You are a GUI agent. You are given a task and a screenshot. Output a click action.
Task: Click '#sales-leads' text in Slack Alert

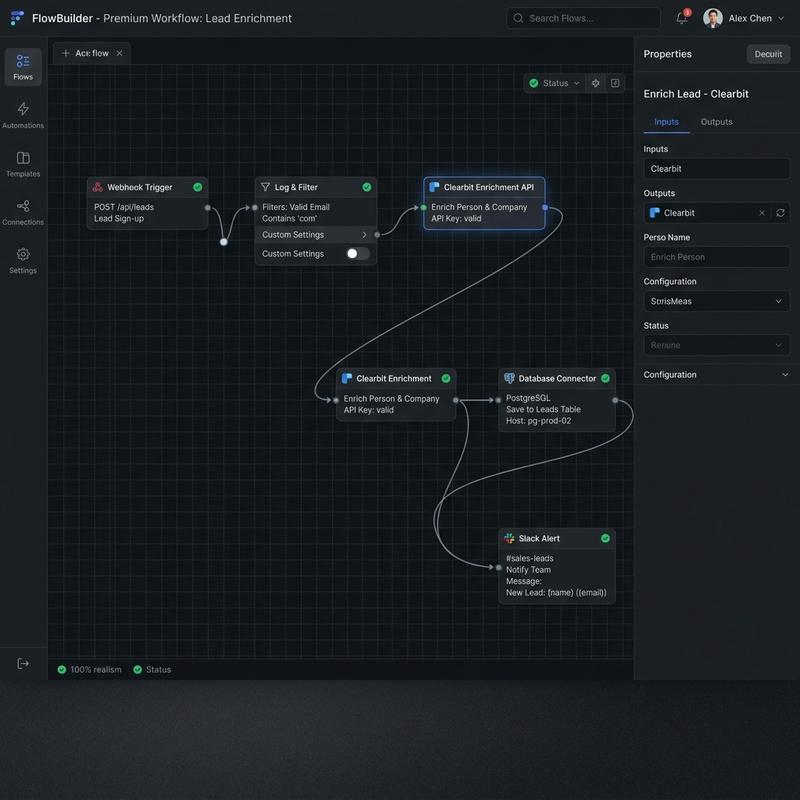[x=529, y=558]
